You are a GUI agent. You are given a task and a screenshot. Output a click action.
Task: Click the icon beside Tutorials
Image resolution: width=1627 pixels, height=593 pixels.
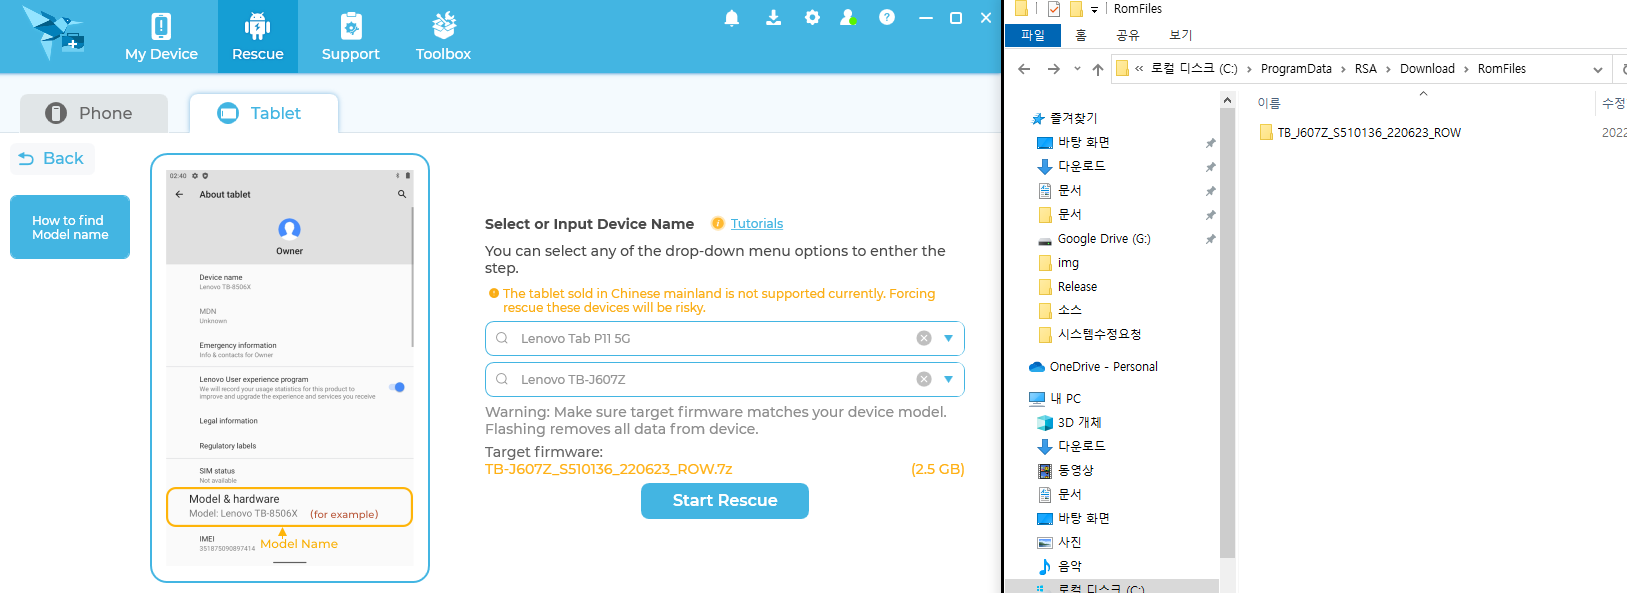[717, 223]
